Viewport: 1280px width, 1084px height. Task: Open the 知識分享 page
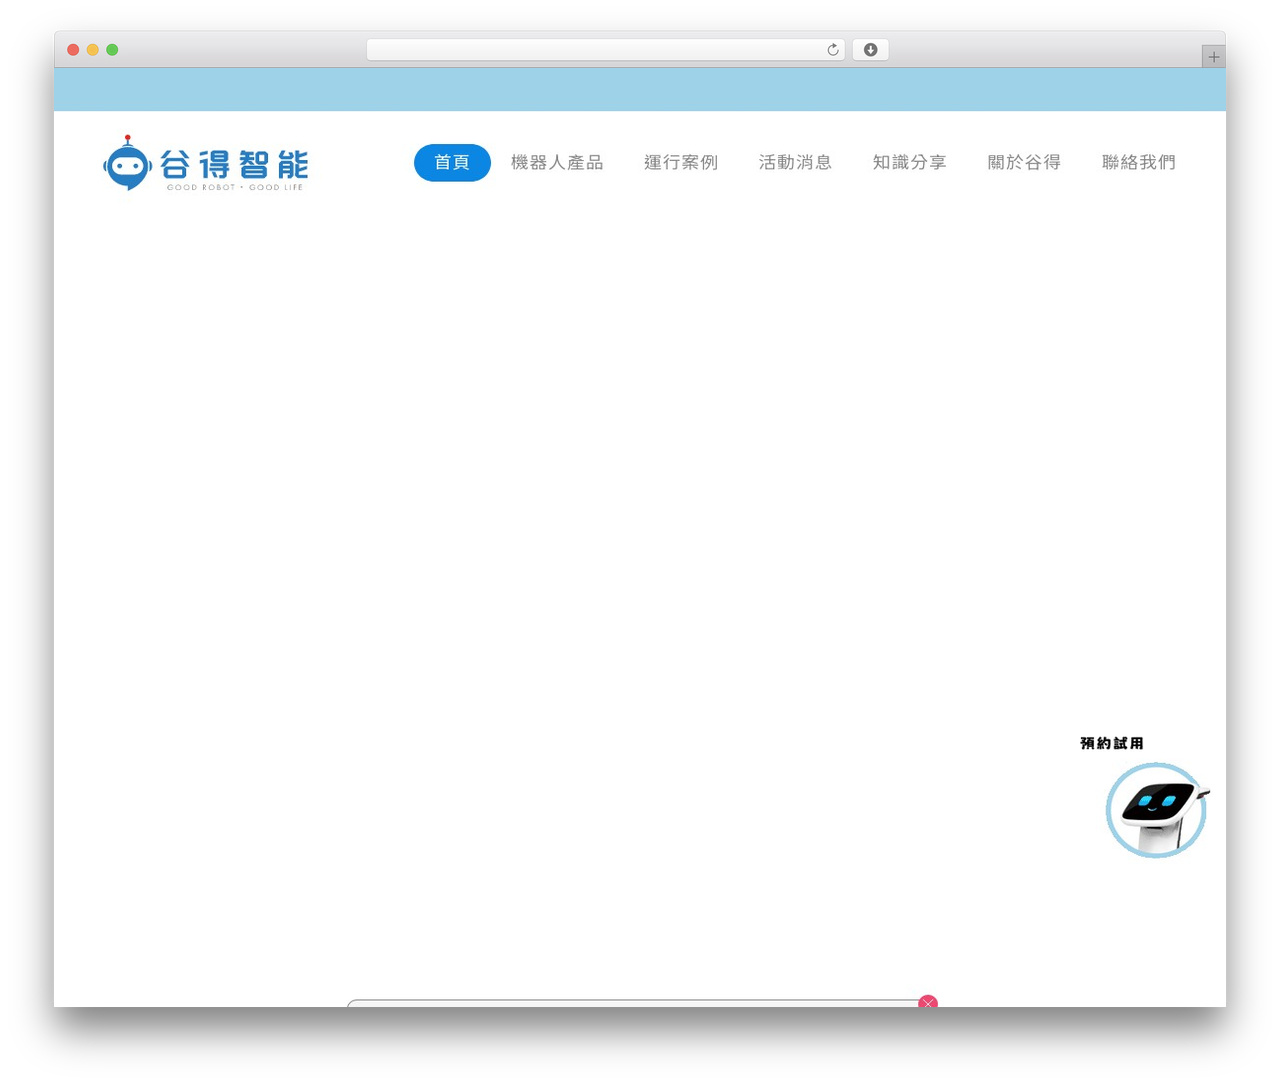click(x=909, y=162)
